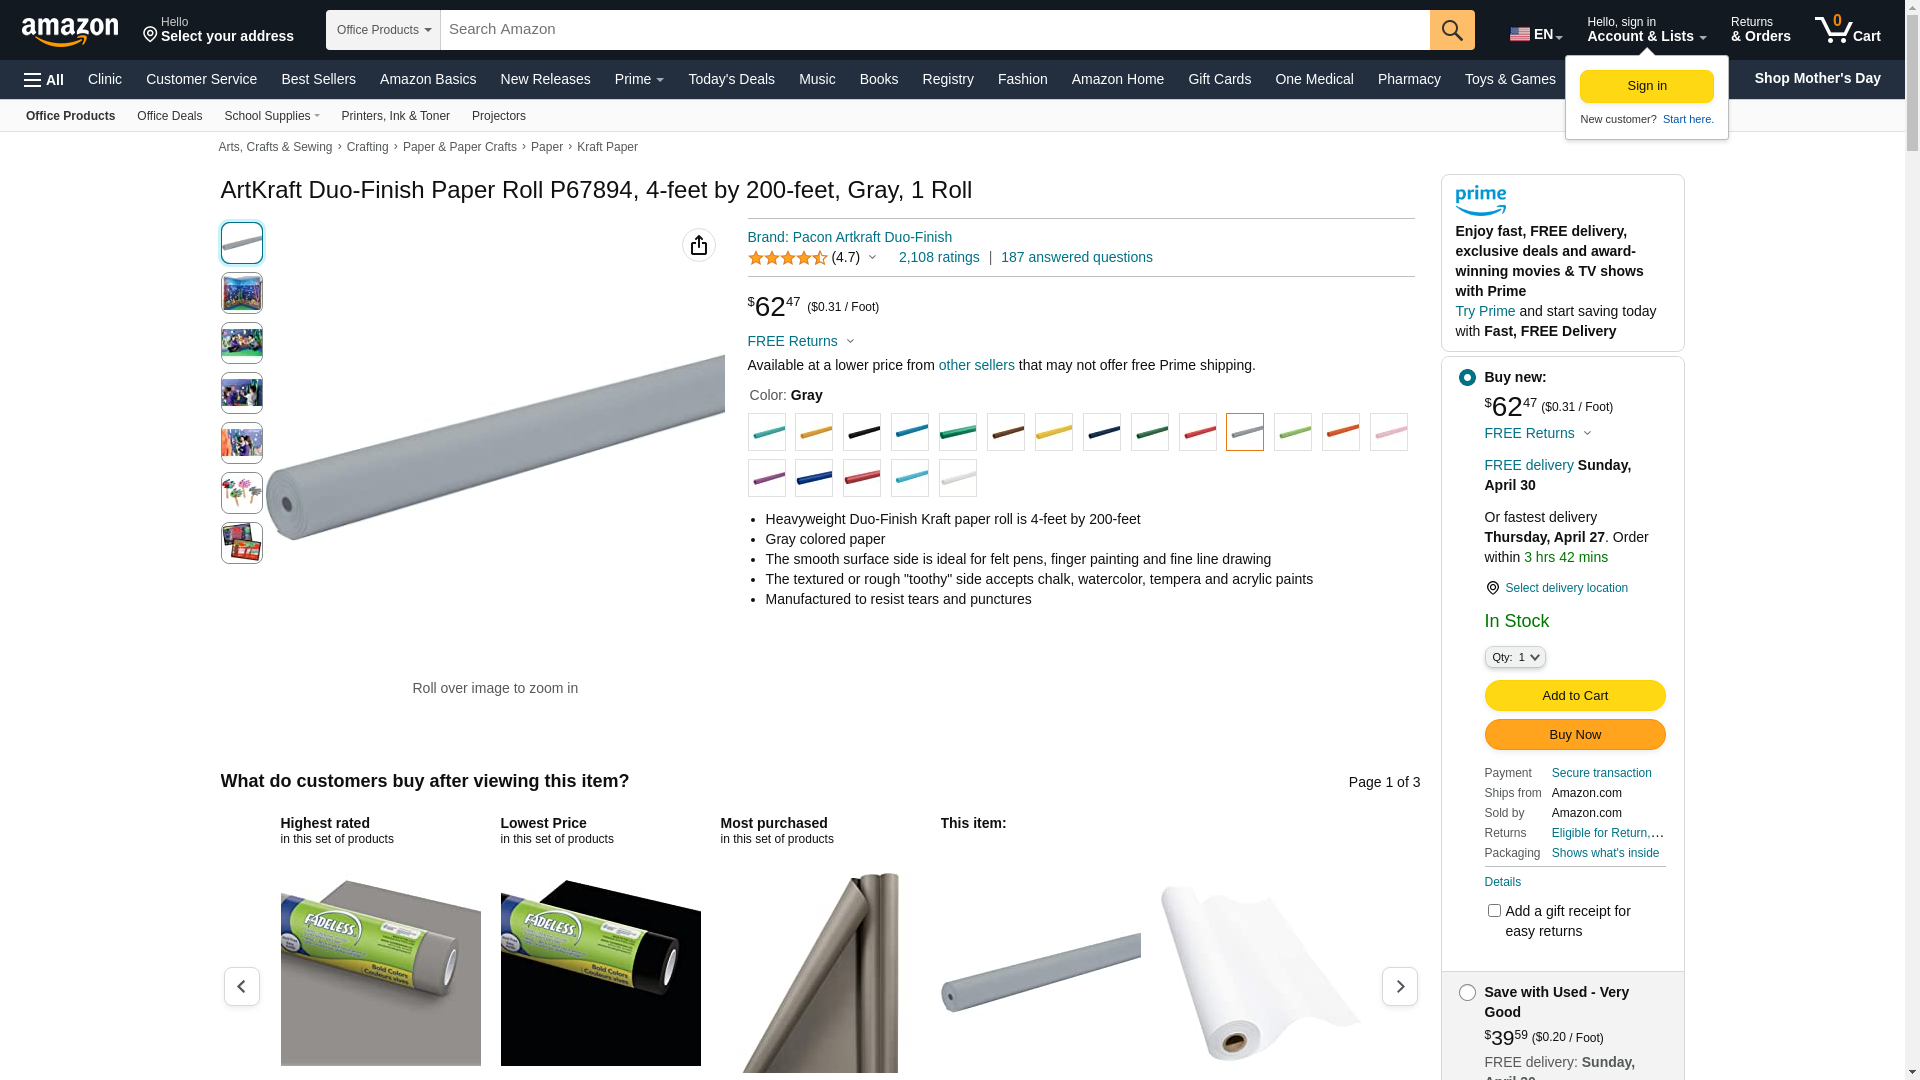Click the next carousel arrow
Screen dimensions: 1920x1080
click(1399, 986)
